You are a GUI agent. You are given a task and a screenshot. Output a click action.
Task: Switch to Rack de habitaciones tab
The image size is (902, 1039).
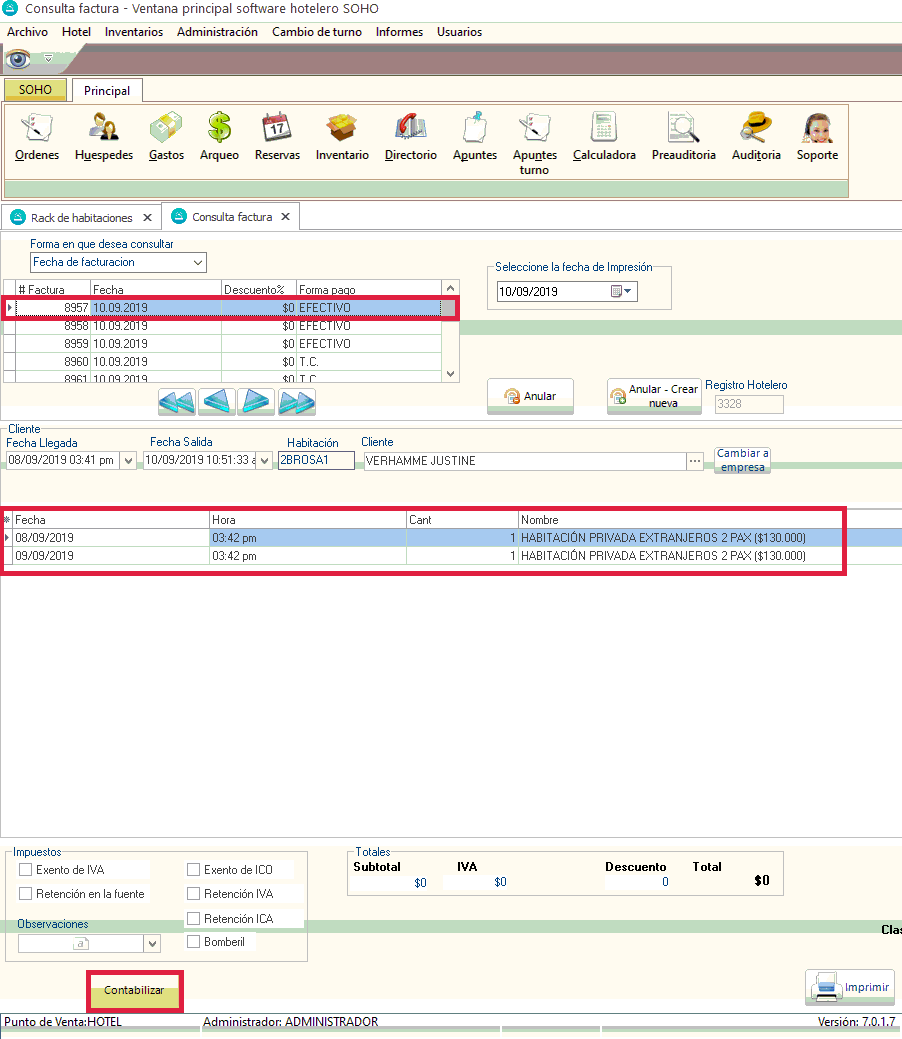(81, 217)
